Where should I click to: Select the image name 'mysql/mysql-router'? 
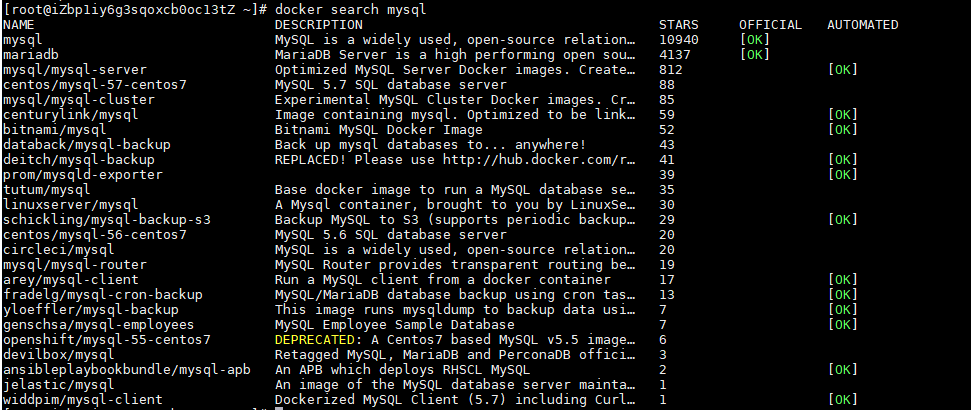coord(75,264)
